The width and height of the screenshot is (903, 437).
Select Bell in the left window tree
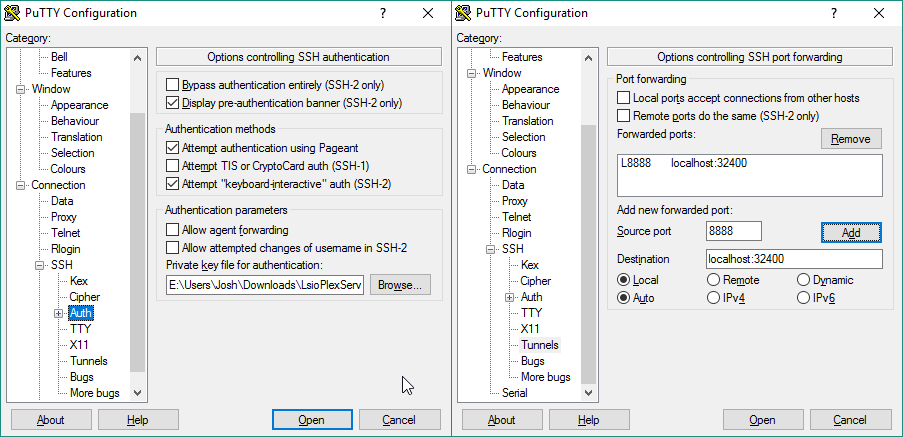[59, 57]
